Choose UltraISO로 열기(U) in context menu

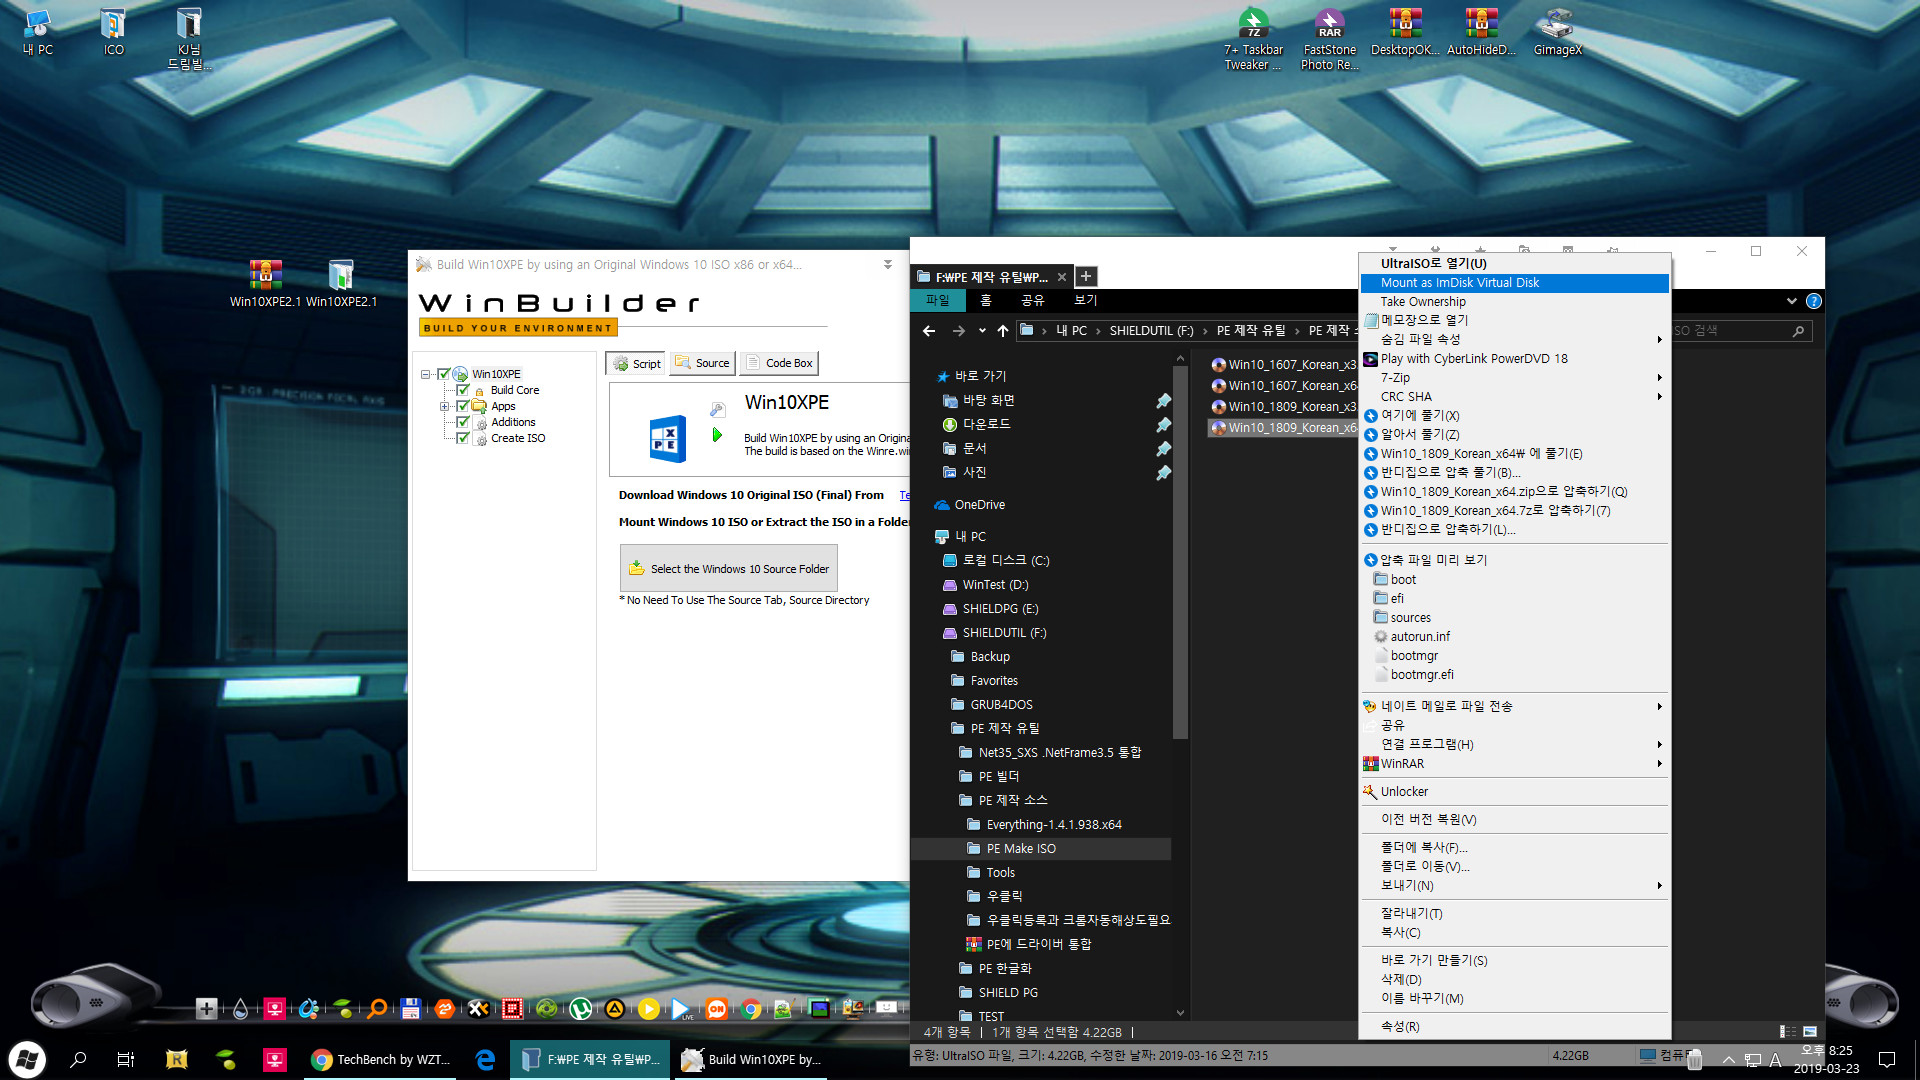[1515, 264]
